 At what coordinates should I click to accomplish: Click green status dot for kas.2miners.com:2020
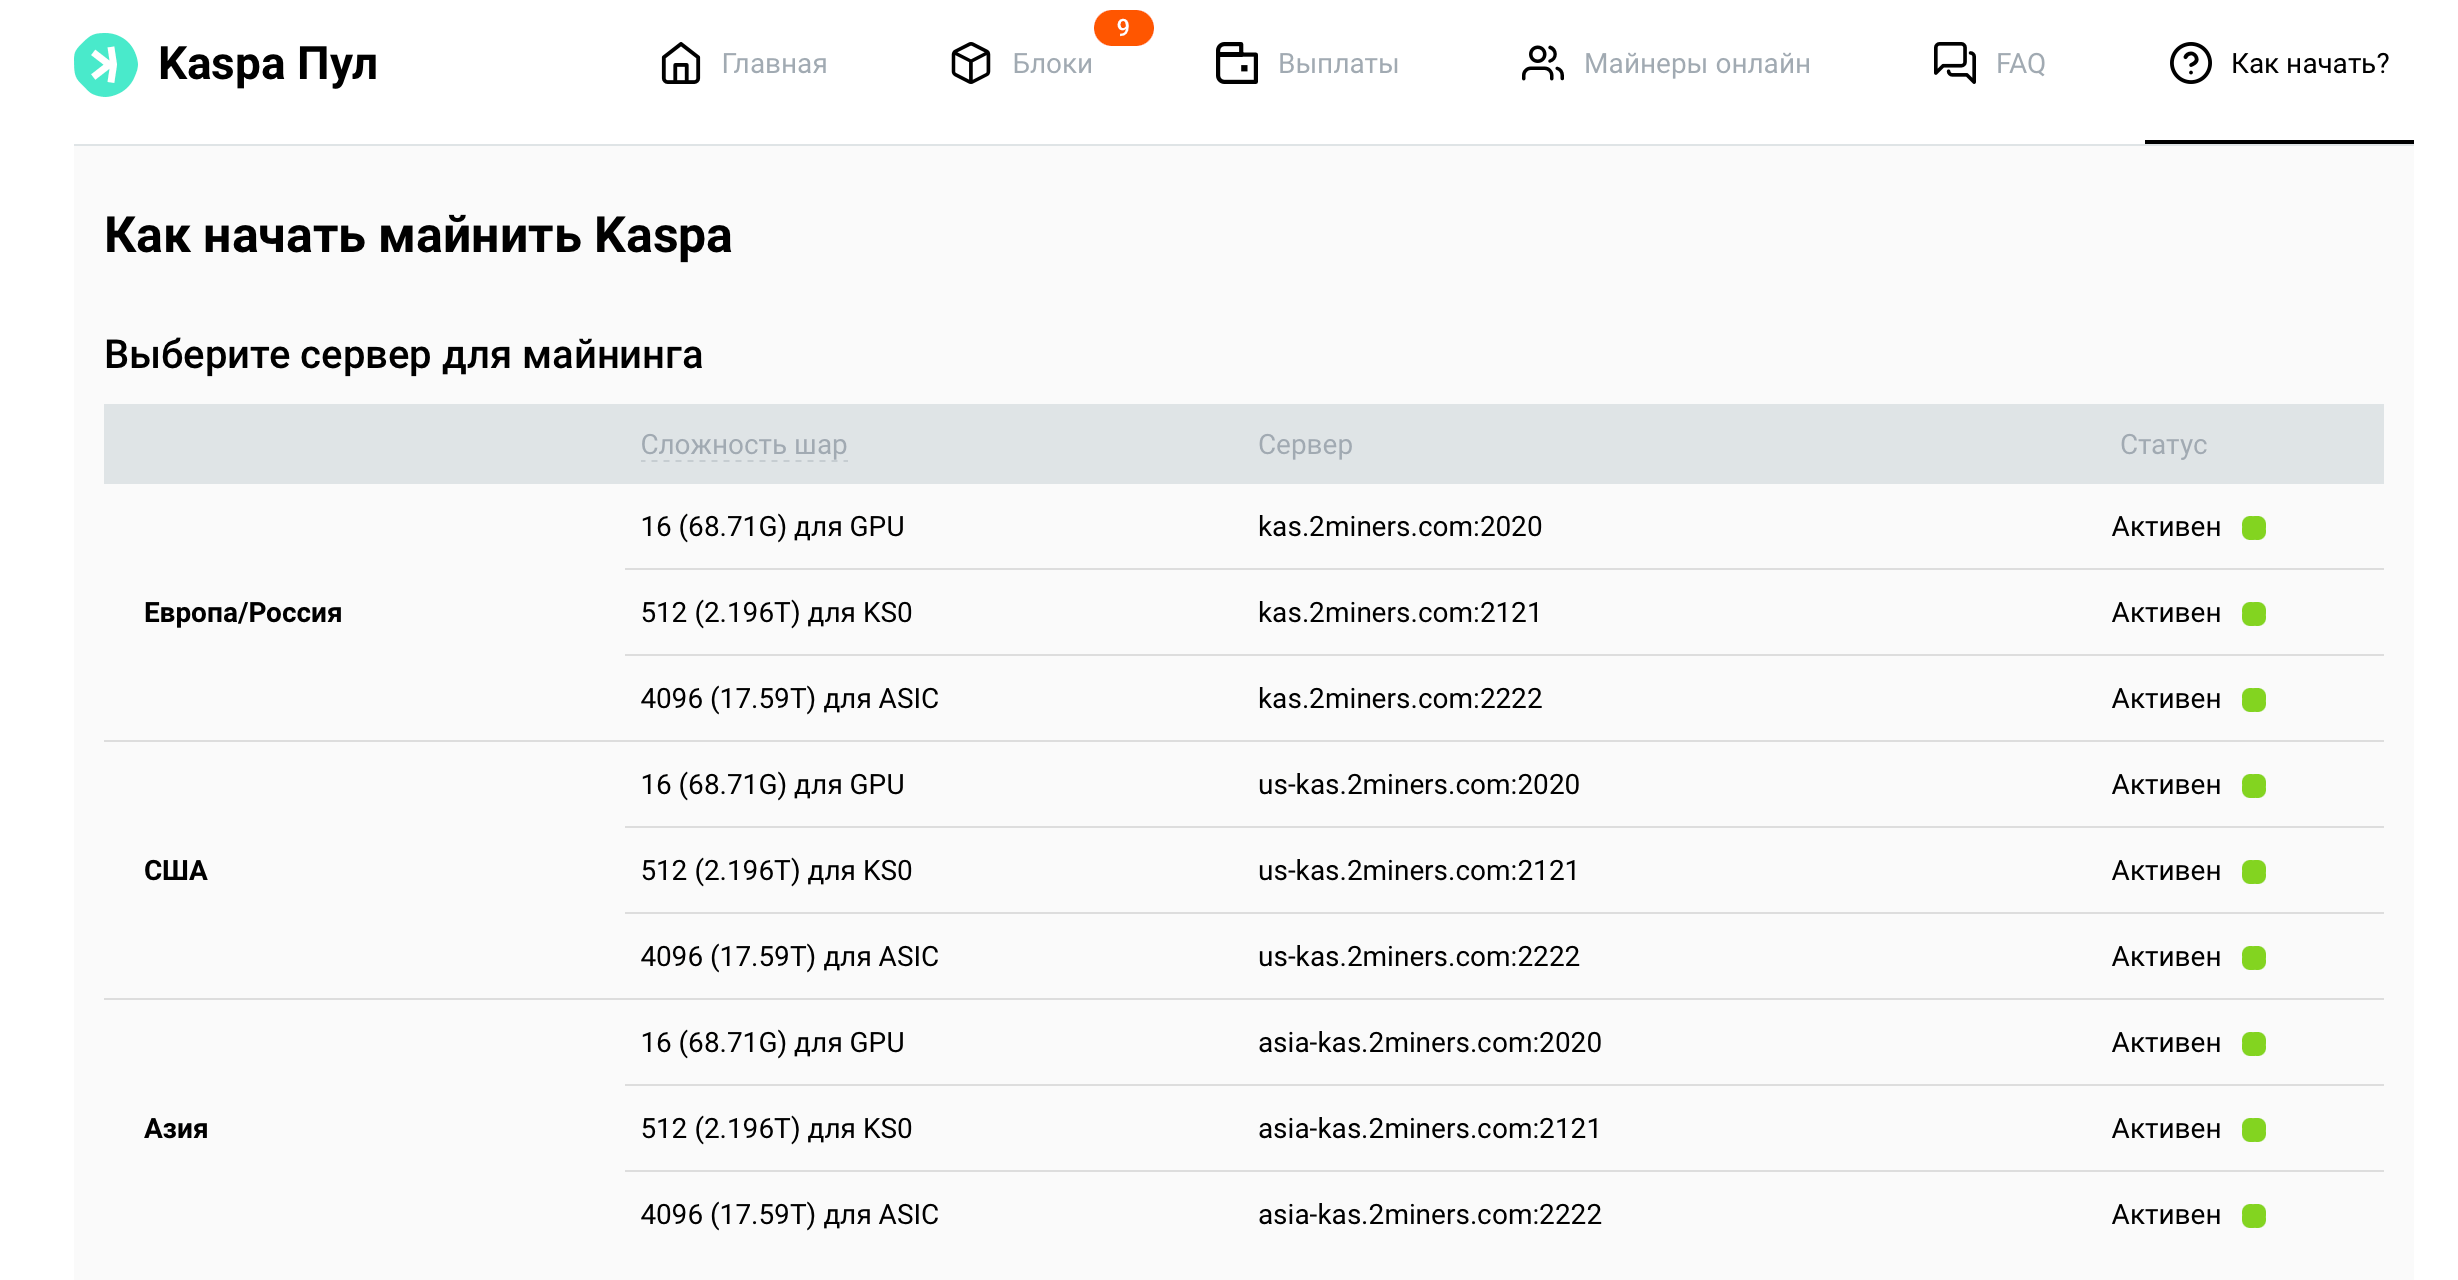click(2254, 527)
